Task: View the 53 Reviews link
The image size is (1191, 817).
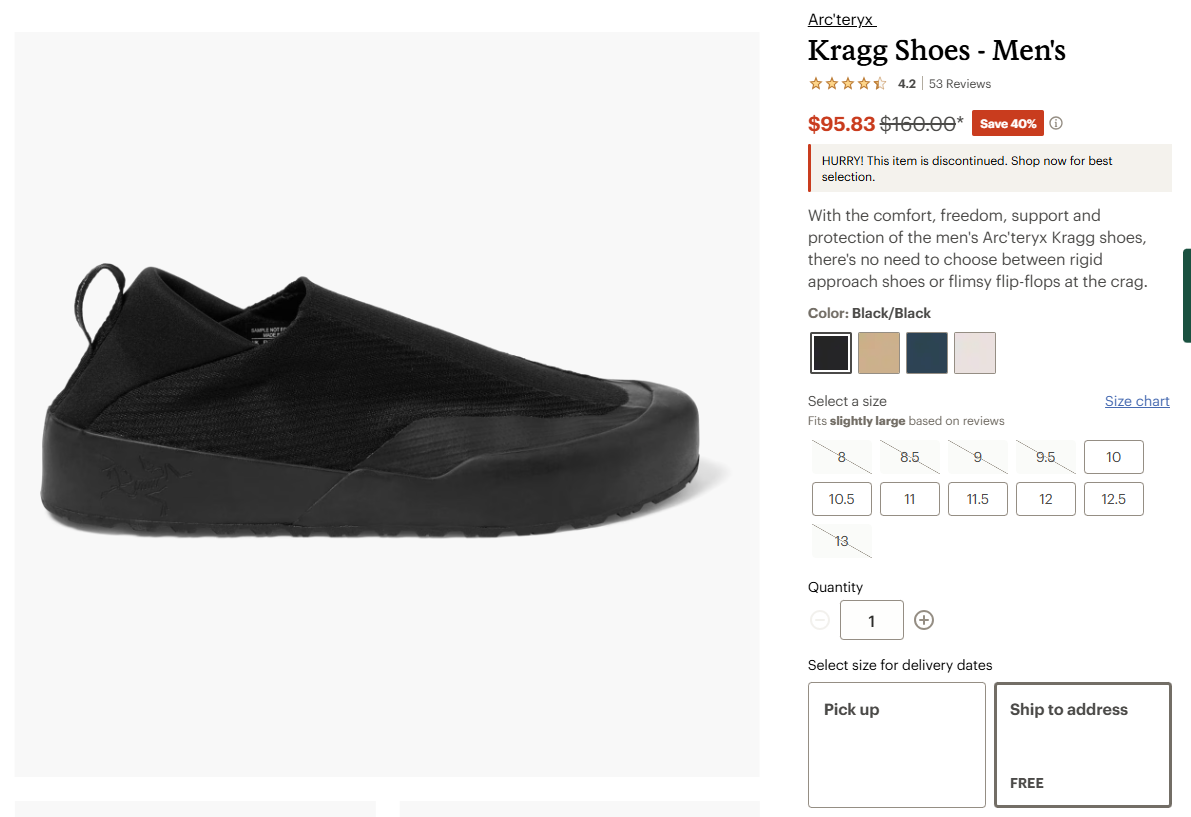Action: click(960, 84)
